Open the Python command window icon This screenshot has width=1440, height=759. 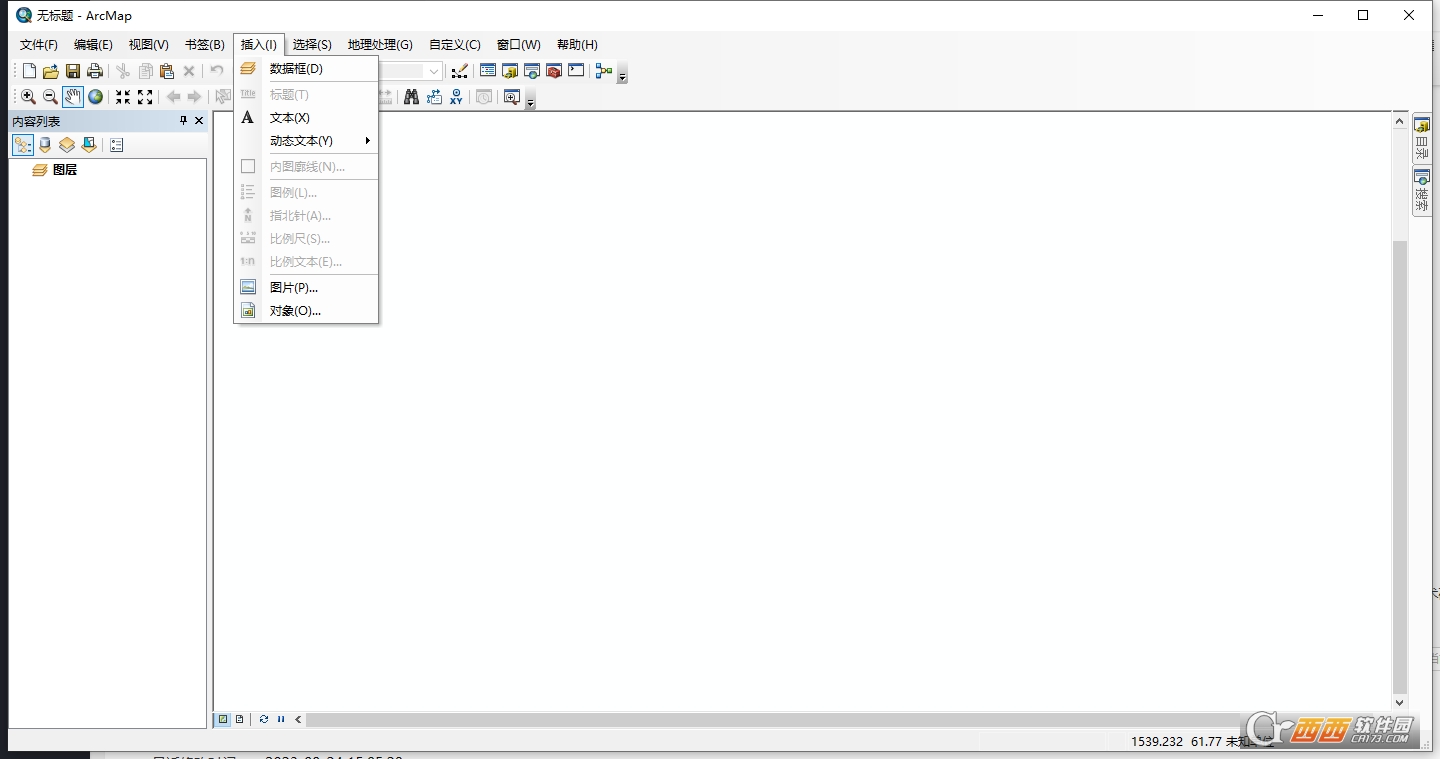click(x=576, y=71)
